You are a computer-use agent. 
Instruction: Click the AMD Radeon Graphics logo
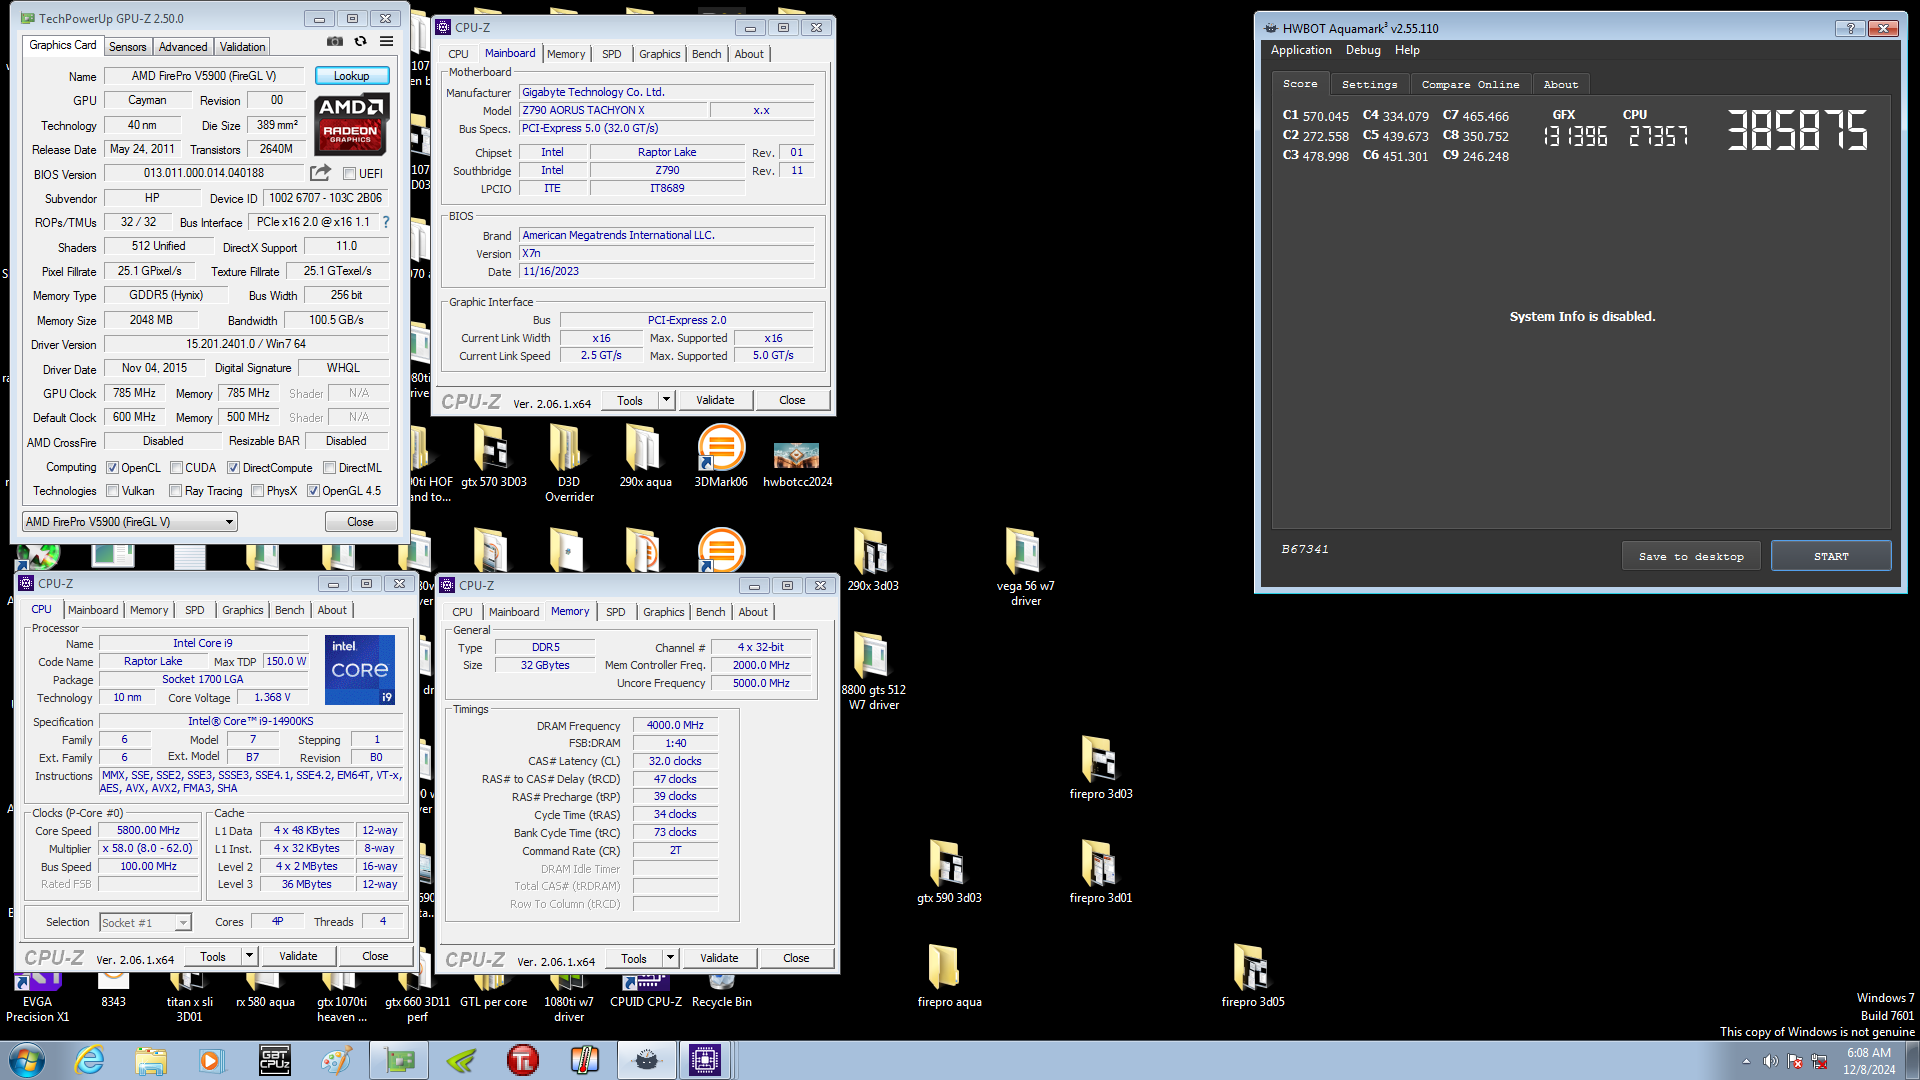coord(351,124)
